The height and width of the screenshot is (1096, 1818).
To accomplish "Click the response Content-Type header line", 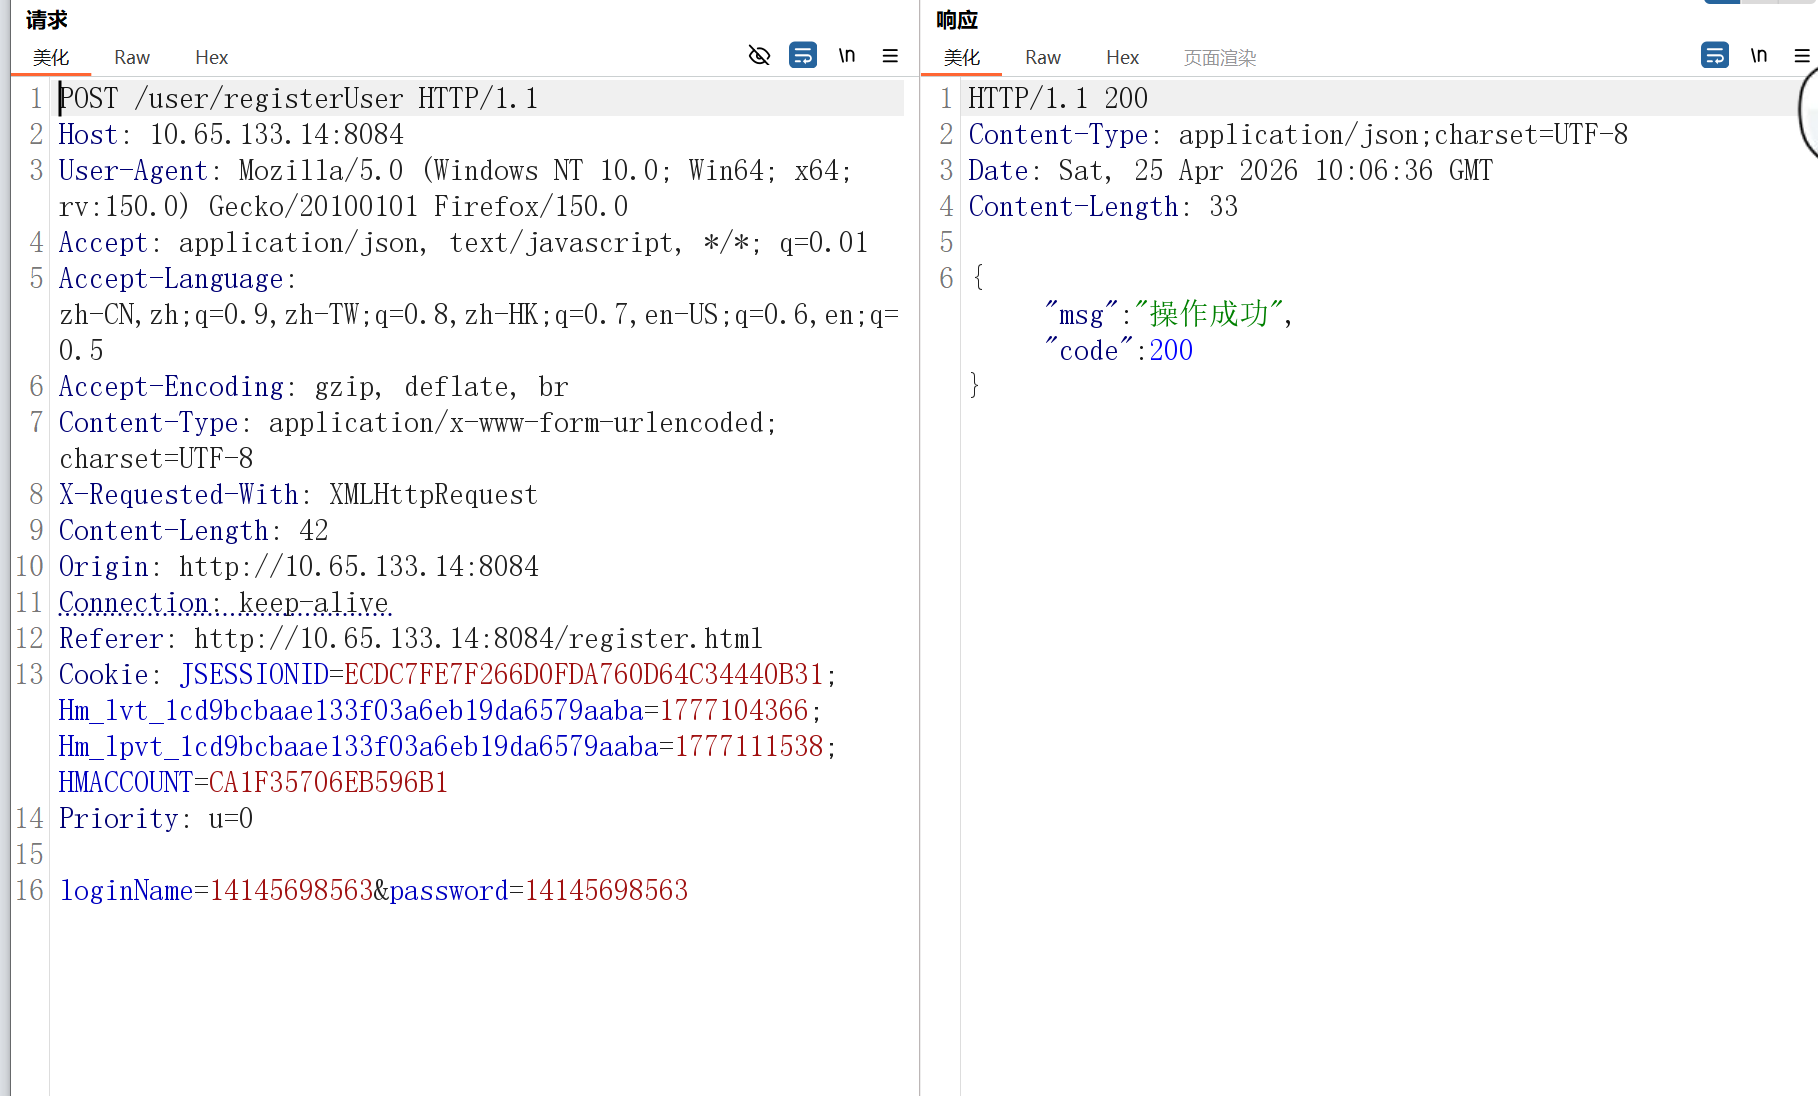I will [1298, 134].
